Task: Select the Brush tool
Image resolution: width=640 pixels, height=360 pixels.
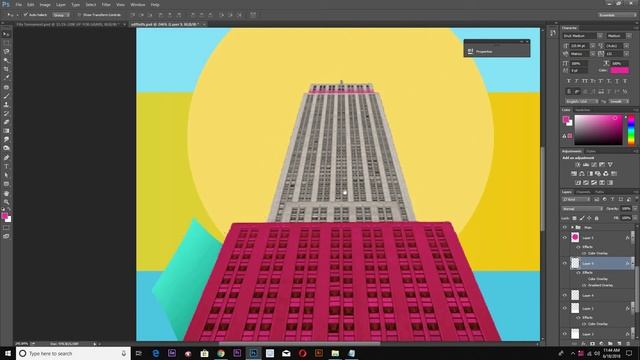Action: [6, 96]
